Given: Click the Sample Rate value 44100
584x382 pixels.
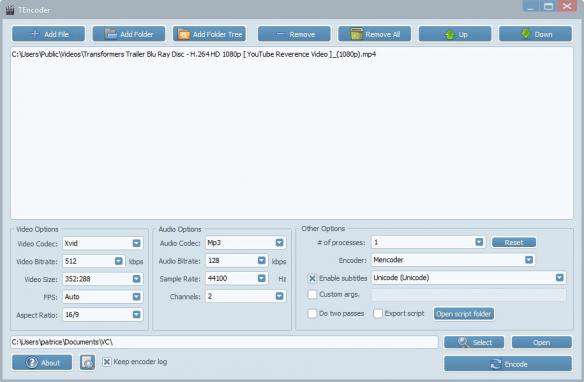Looking at the screenshot, I should coord(218,278).
